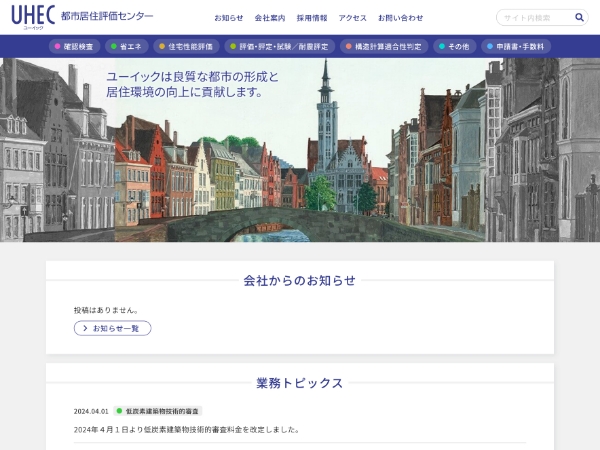Click the UHEC logo

click(x=33, y=17)
